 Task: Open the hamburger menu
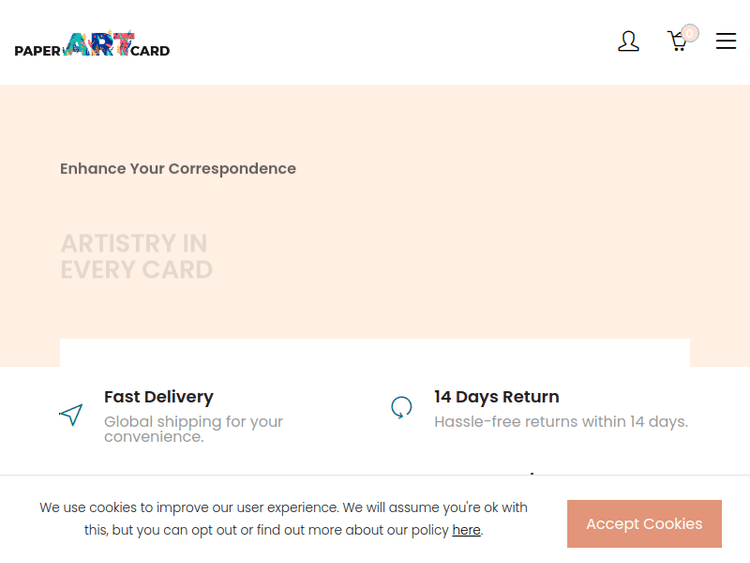pos(726,42)
